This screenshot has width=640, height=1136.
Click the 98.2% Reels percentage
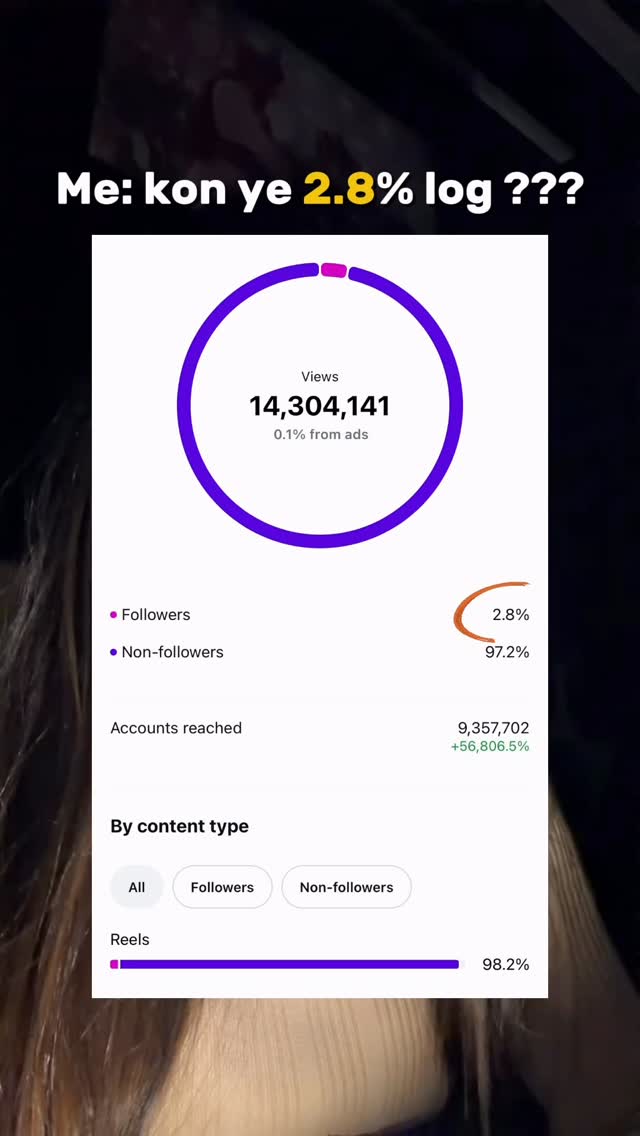(506, 964)
